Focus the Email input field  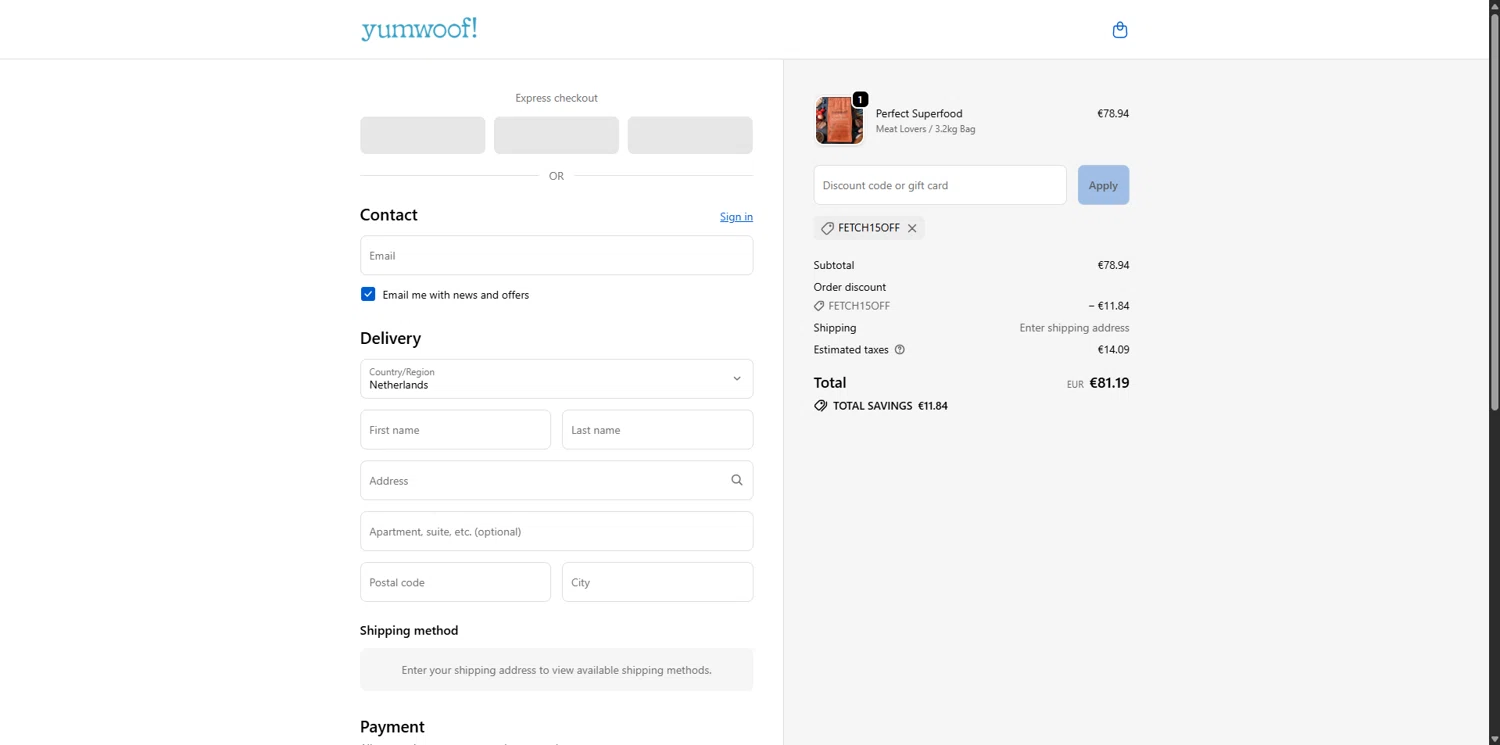point(556,255)
